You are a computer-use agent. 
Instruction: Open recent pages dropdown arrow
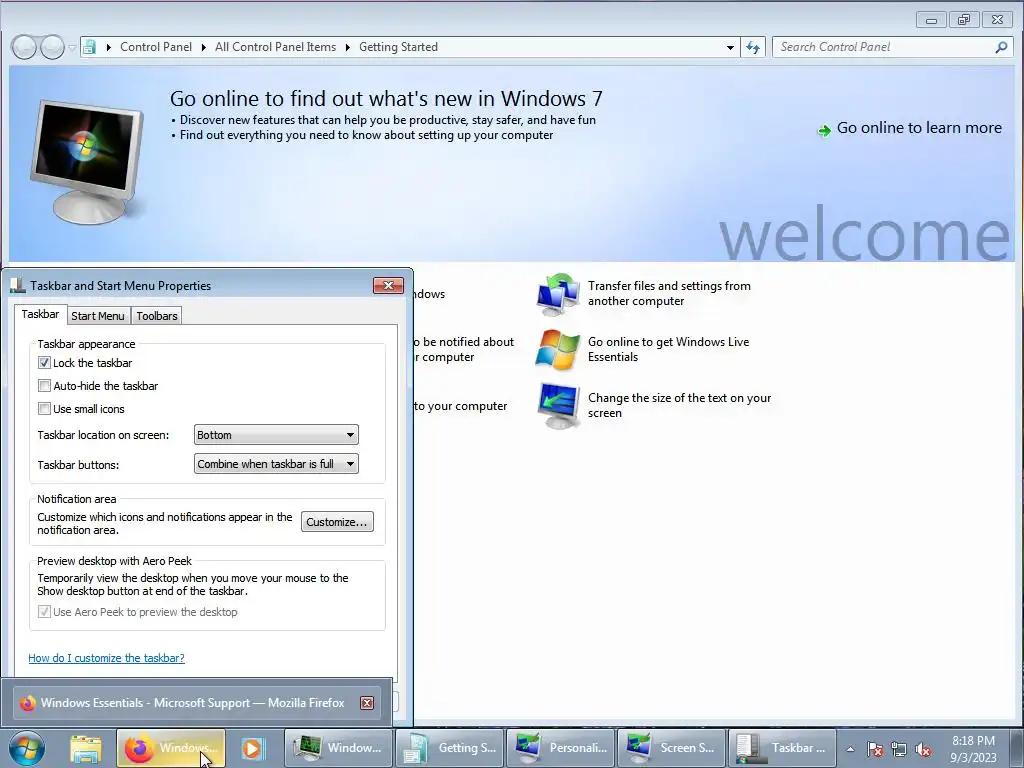coord(72,48)
